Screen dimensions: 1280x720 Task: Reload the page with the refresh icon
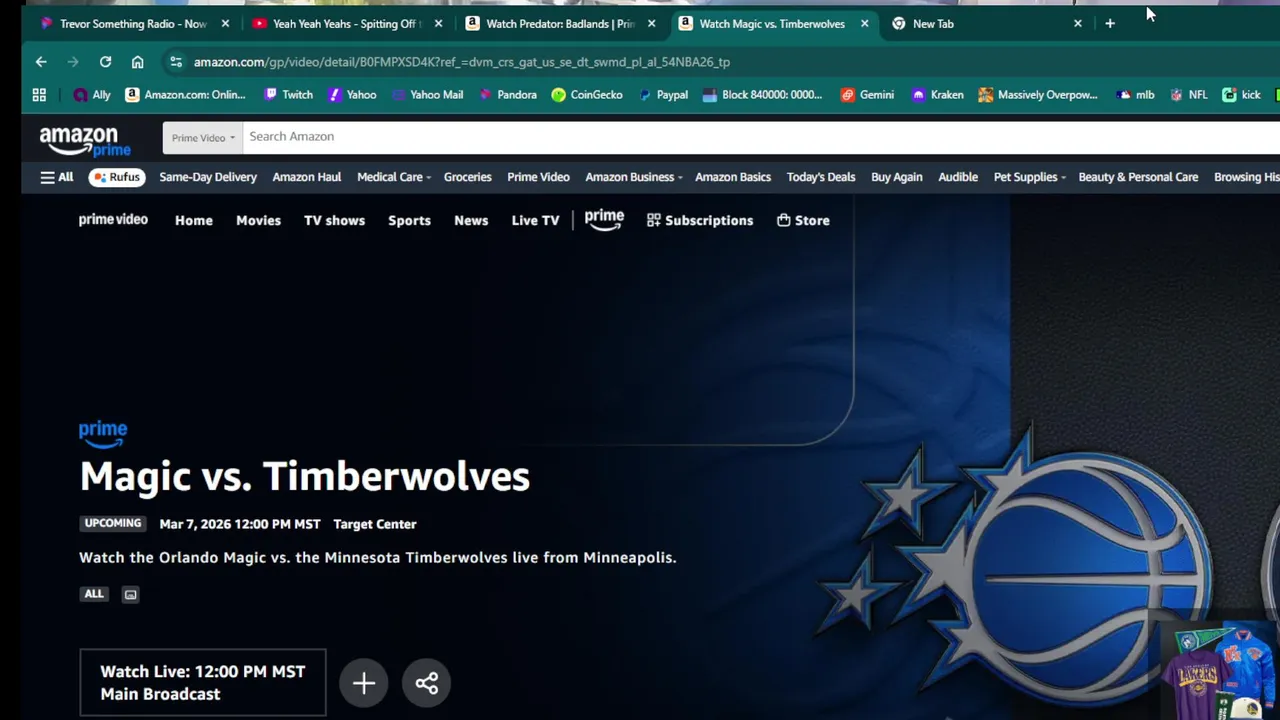(x=105, y=62)
